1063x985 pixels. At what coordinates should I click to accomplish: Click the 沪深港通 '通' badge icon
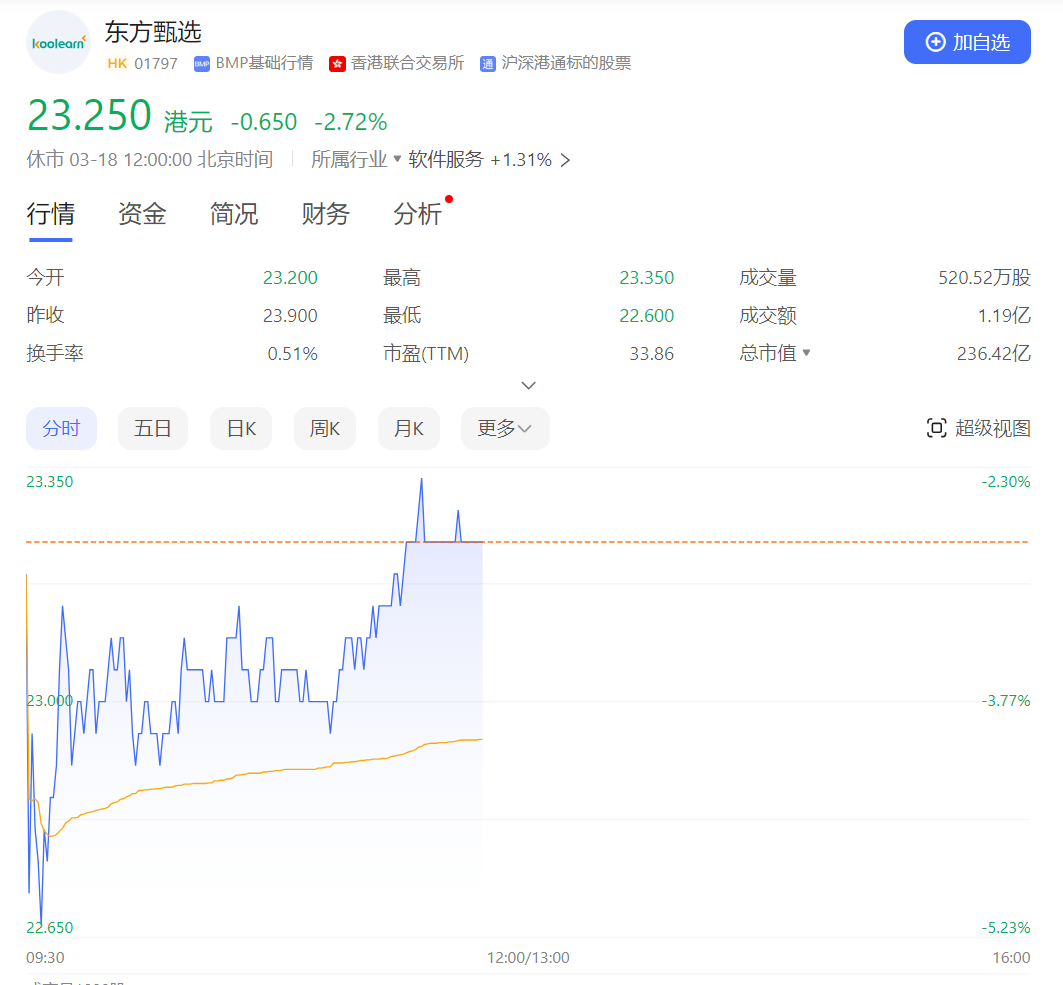point(487,64)
